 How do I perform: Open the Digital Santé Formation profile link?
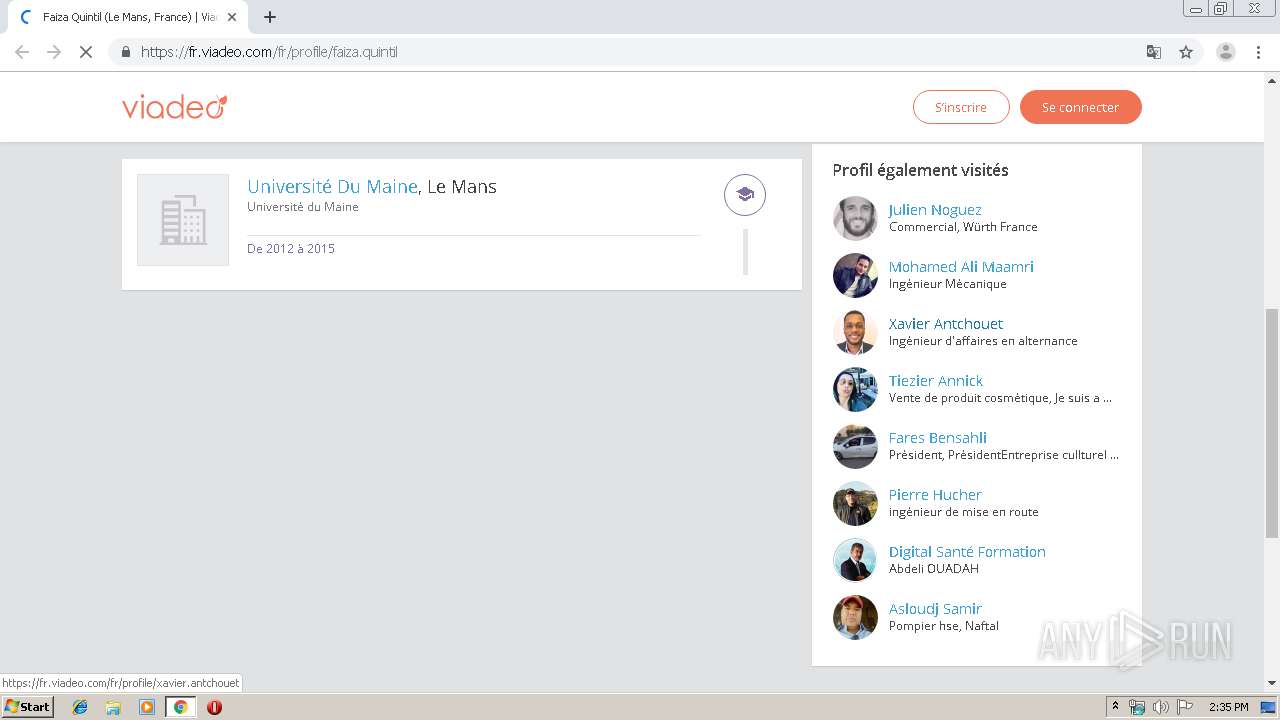point(967,552)
